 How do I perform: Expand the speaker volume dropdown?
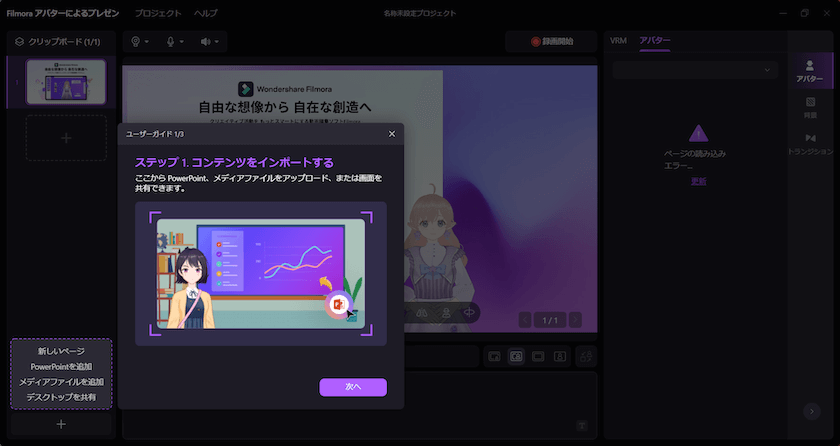coord(210,42)
